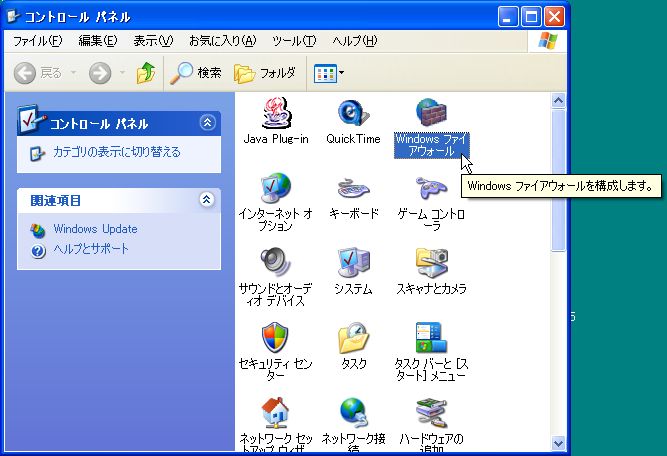Open the Windows Update link
The image size is (667, 456).
coord(95,229)
